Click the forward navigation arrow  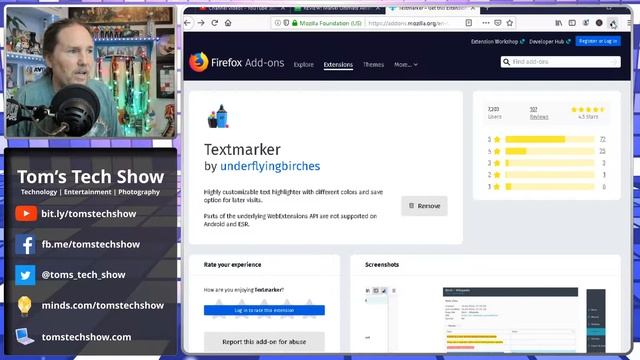(x=201, y=23)
